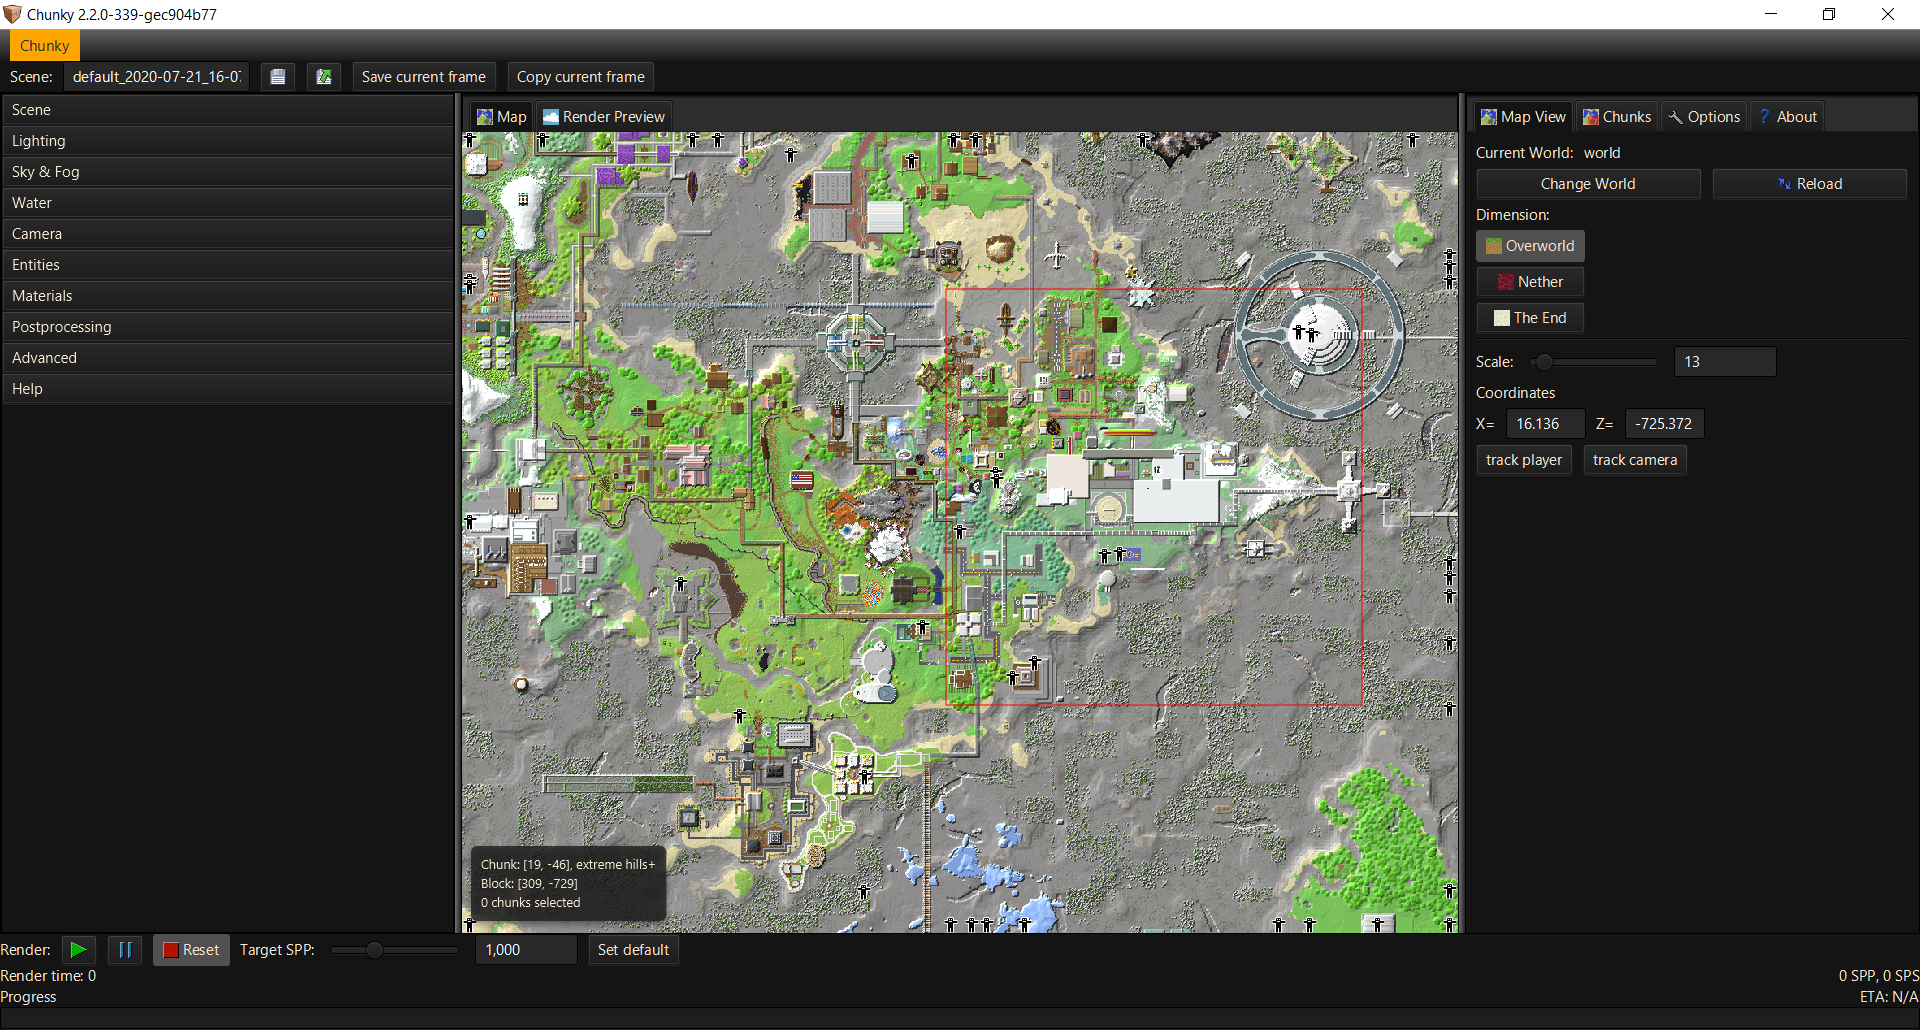The width and height of the screenshot is (1920, 1030).
Task: Click the map Scale slider
Action: 1594,362
